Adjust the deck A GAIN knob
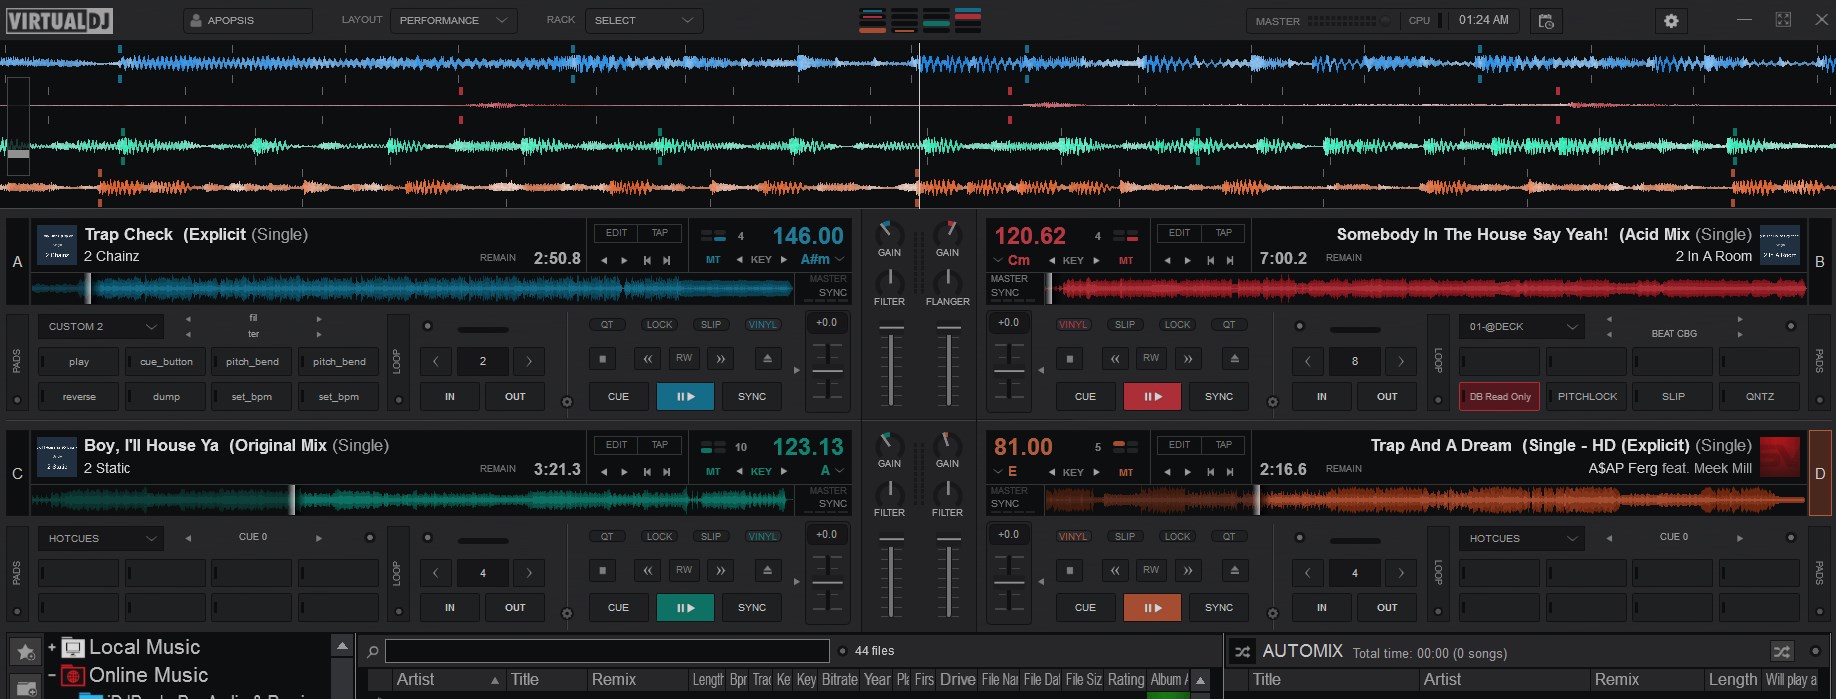This screenshot has height=699, width=1836. pyautogui.click(x=888, y=233)
